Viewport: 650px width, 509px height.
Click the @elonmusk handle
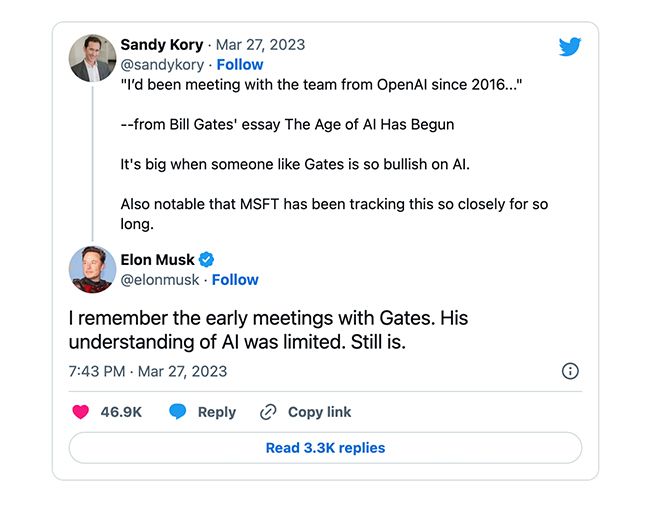pos(160,280)
